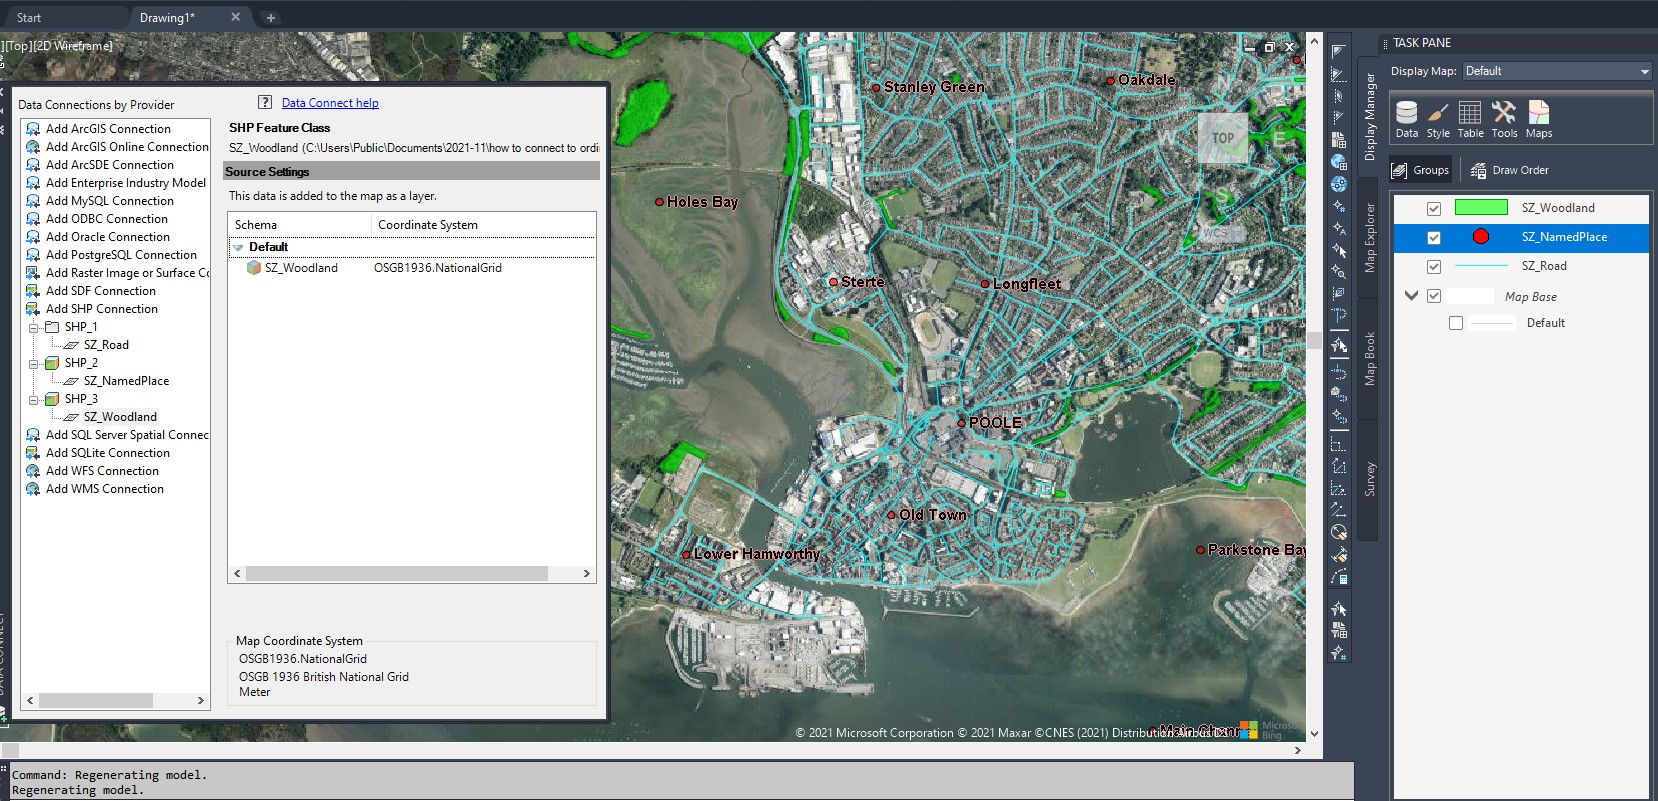The width and height of the screenshot is (1658, 801).
Task: Collapse the Default schema triangle
Action: tap(239, 247)
